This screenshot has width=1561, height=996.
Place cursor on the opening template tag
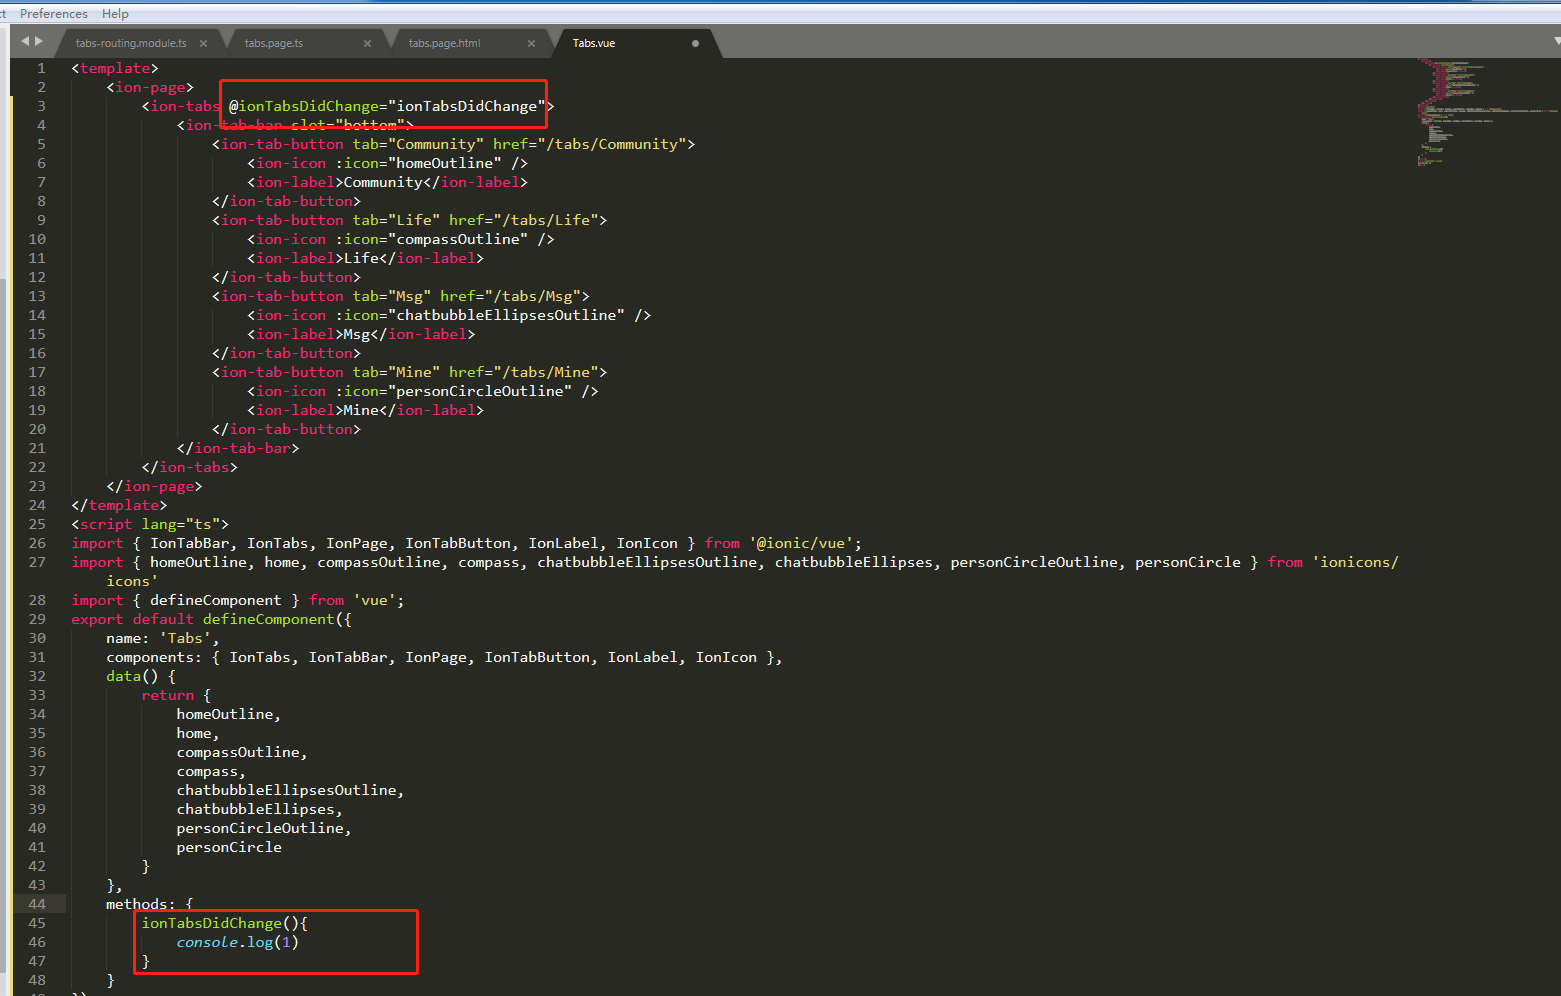115,68
